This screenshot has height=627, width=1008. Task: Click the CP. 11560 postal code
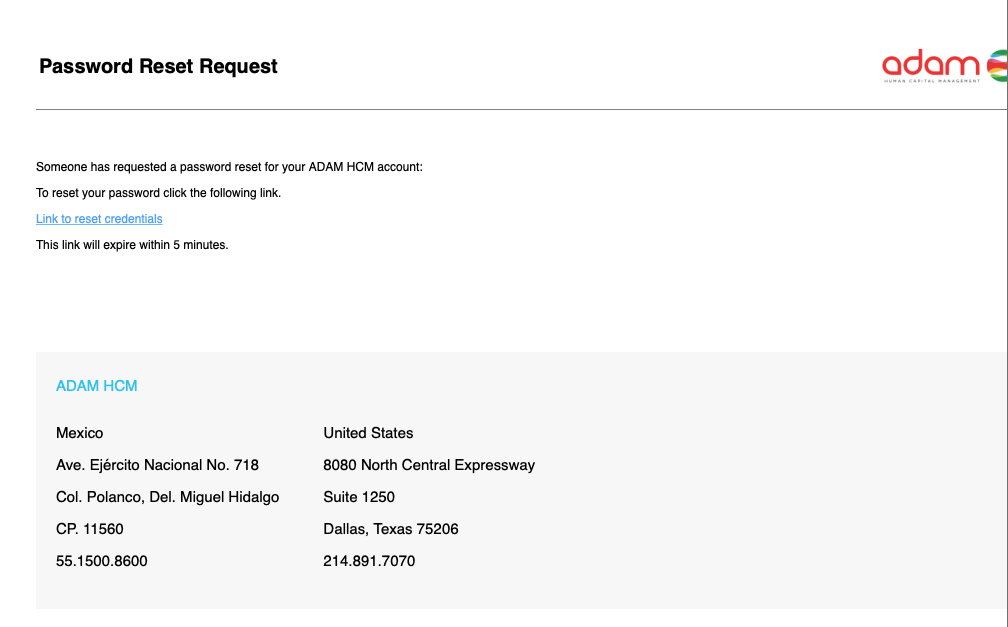[90, 529]
